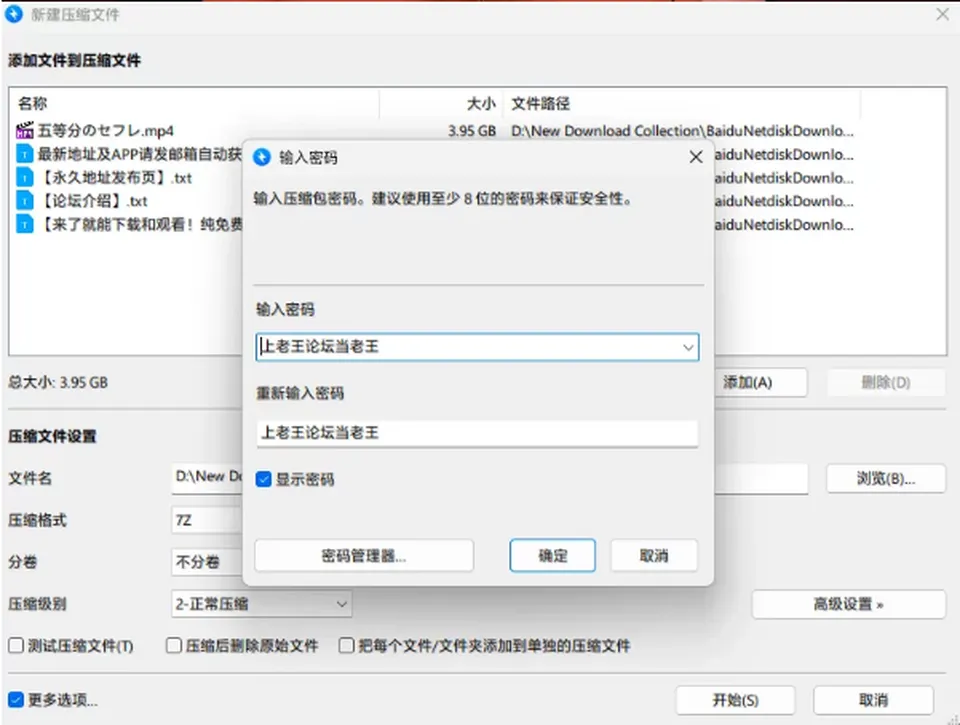
Task: Uncheck the 显示密码 checkbox
Action: tap(263, 479)
